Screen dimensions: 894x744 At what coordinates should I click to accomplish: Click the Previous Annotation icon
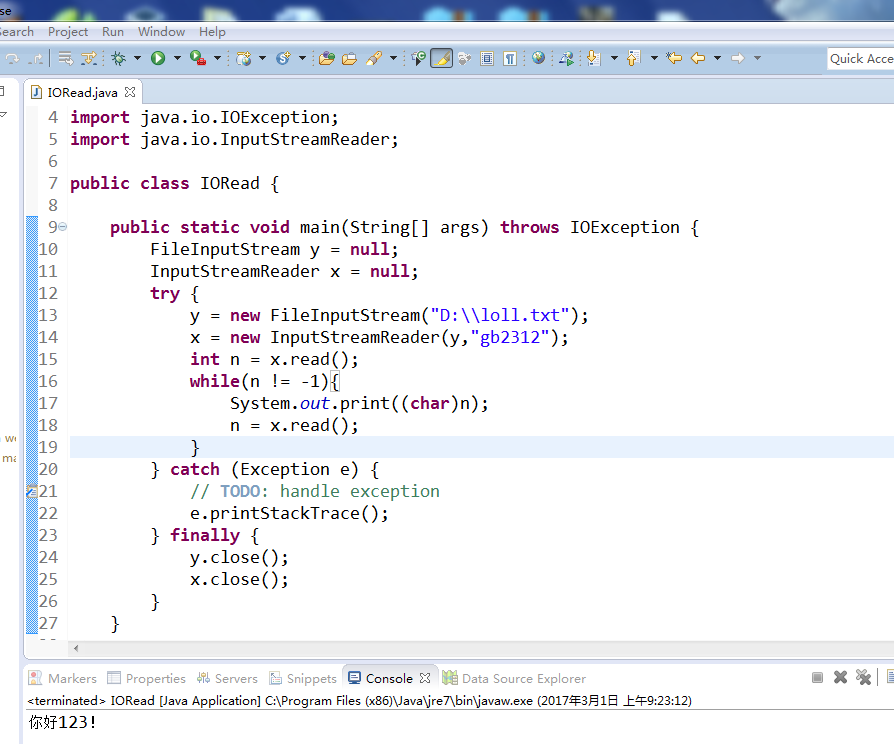point(633,58)
